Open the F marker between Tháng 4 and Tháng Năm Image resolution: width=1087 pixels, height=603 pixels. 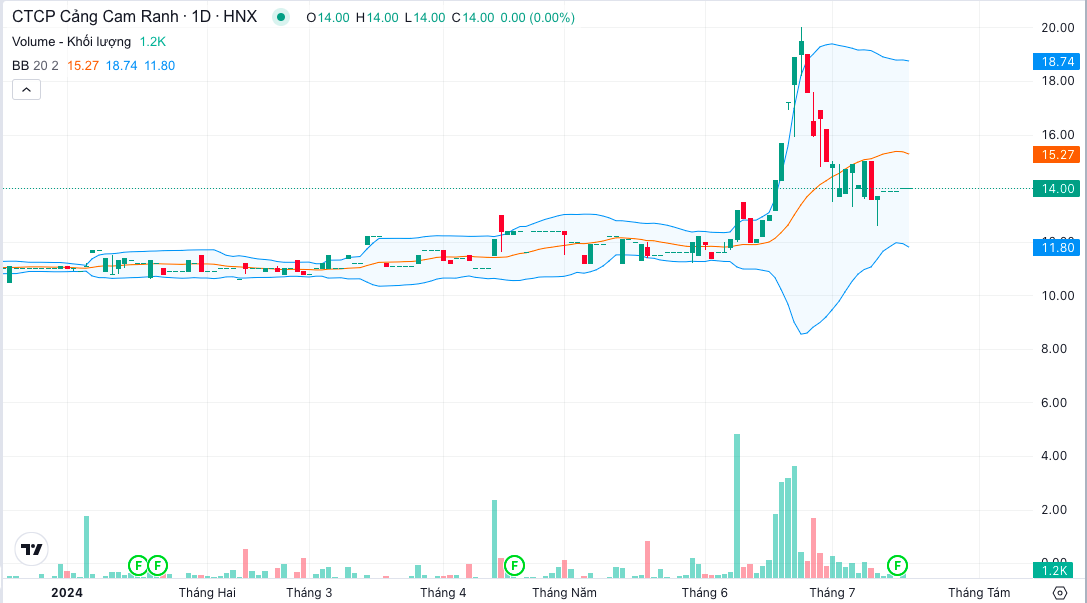pyautogui.click(x=514, y=566)
